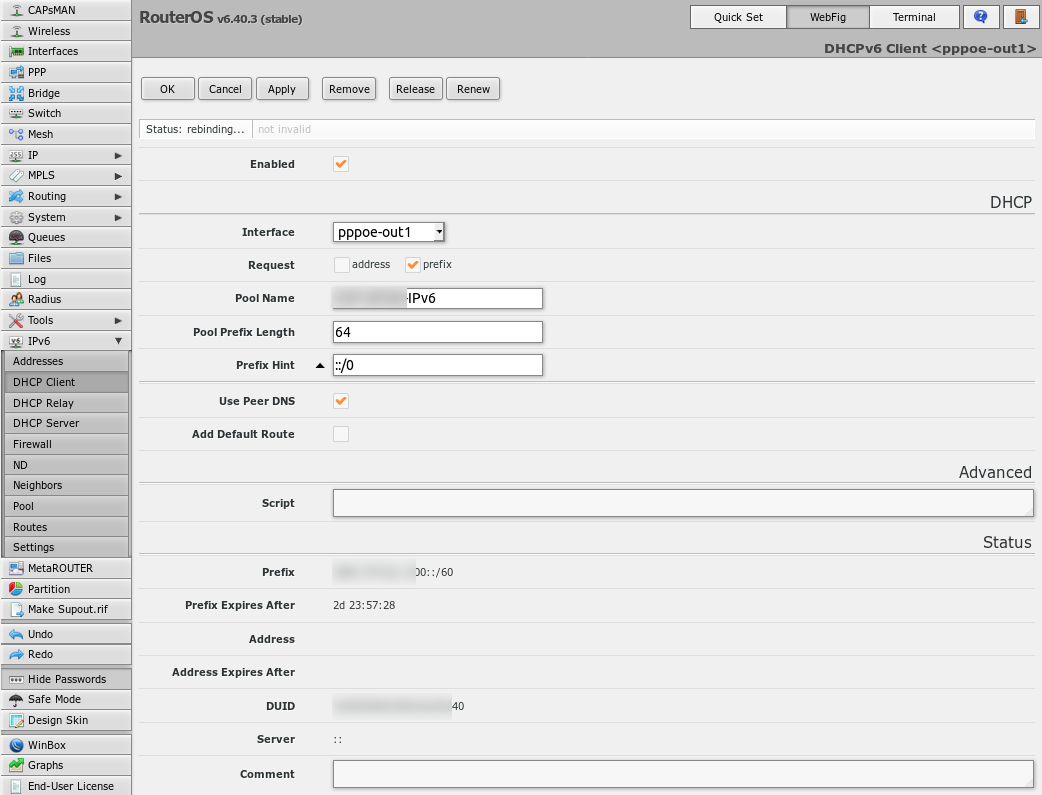The width and height of the screenshot is (1042, 795).
Task: Click the WinBox globe icon
Action: click(17, 746)
